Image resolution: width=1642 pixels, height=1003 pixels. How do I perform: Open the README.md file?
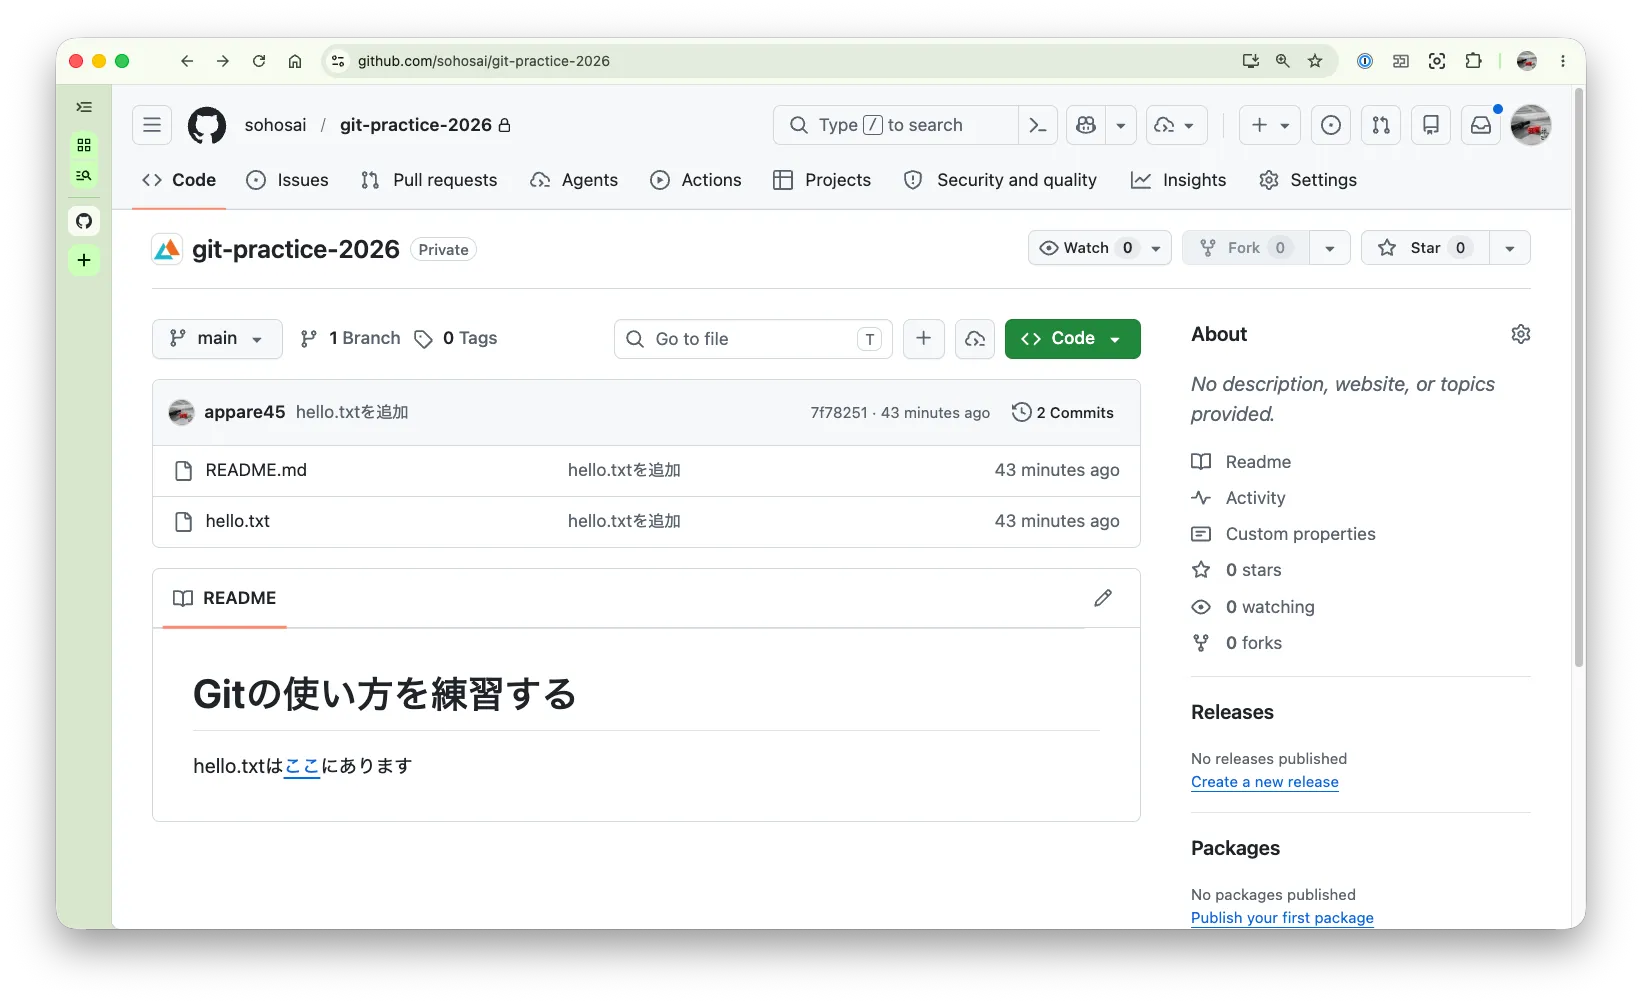coord(256,470)
